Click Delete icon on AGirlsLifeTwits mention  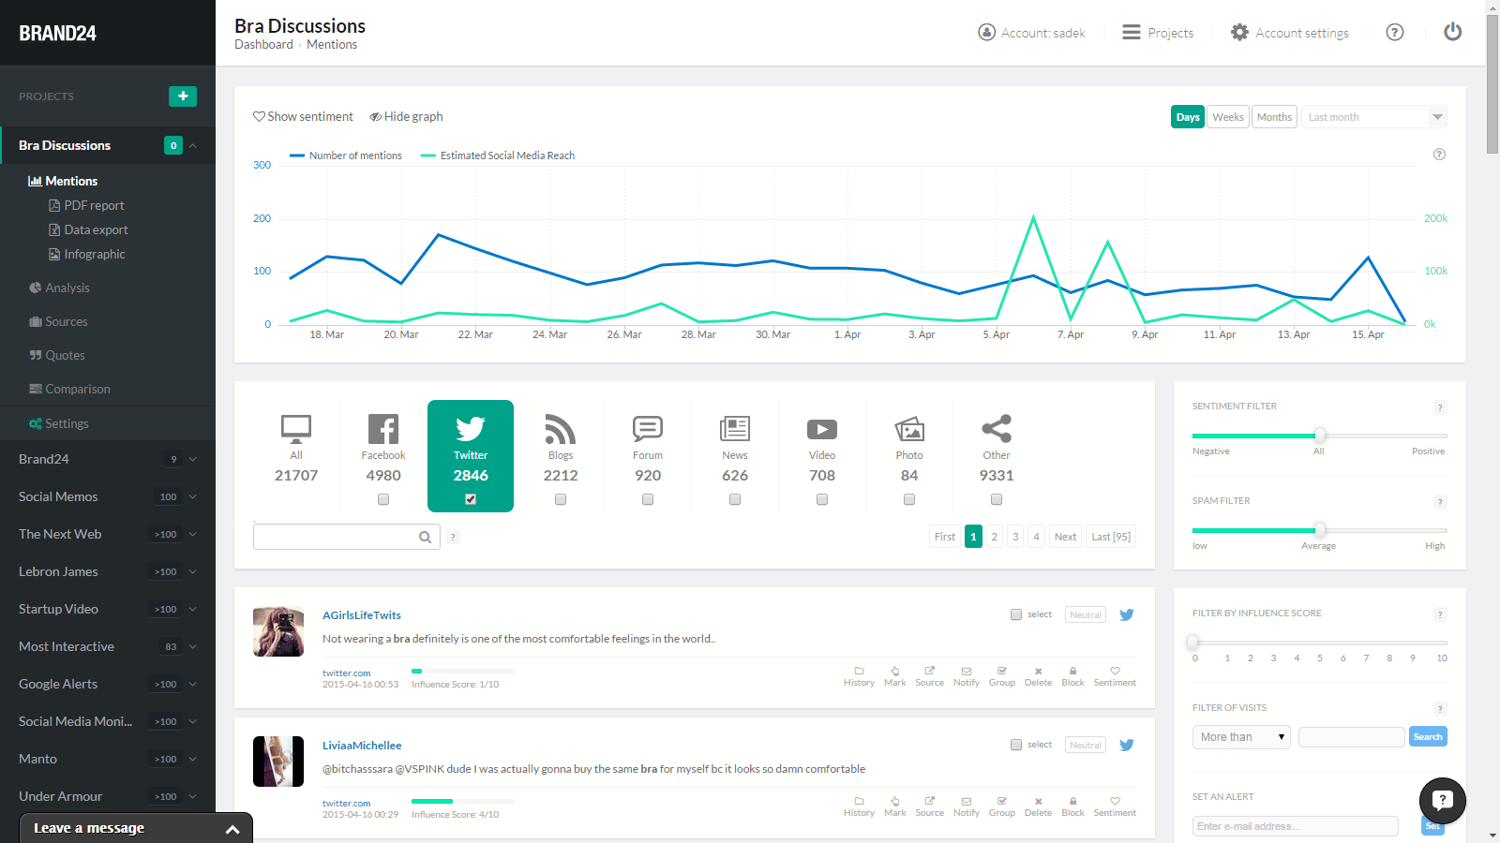1038,676
